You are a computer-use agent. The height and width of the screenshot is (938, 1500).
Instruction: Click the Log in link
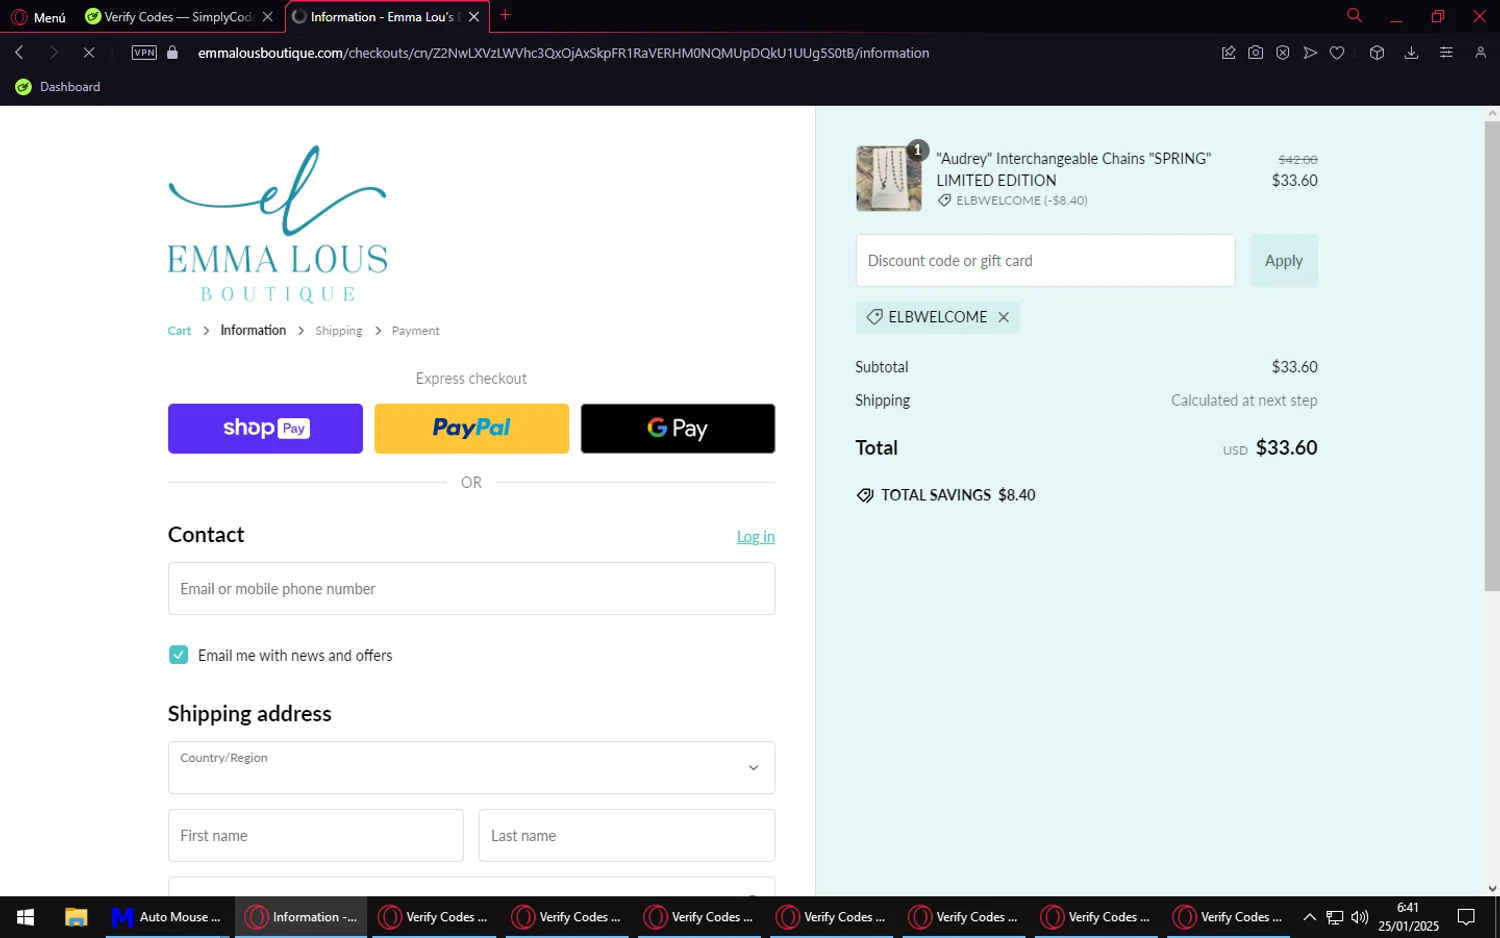point(755,537)
